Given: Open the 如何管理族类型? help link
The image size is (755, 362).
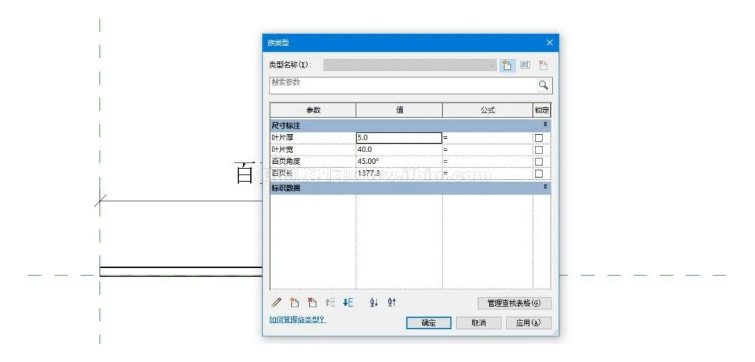Looking at the screenshot, I should tap(298, 319).
